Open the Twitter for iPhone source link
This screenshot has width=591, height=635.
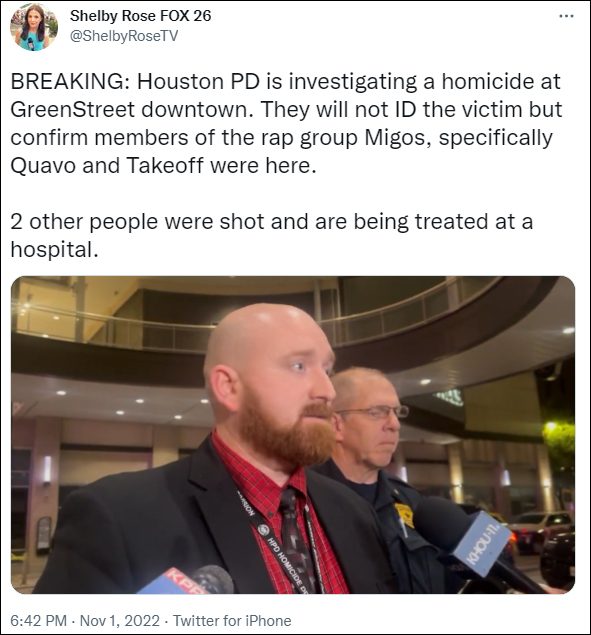(x=232, y=620)
